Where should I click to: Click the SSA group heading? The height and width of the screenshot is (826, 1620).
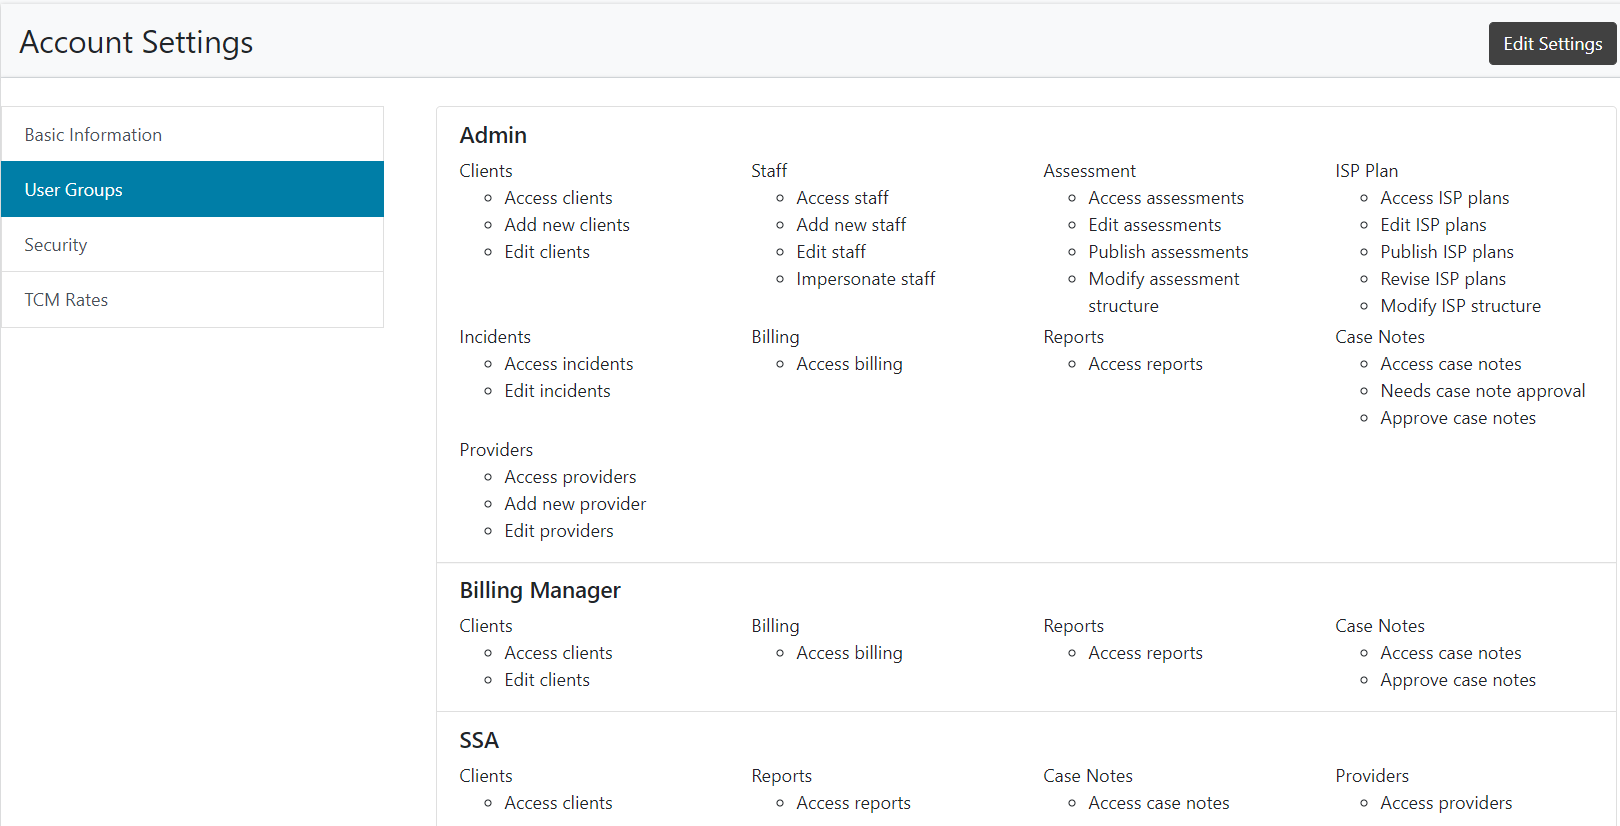479,741
